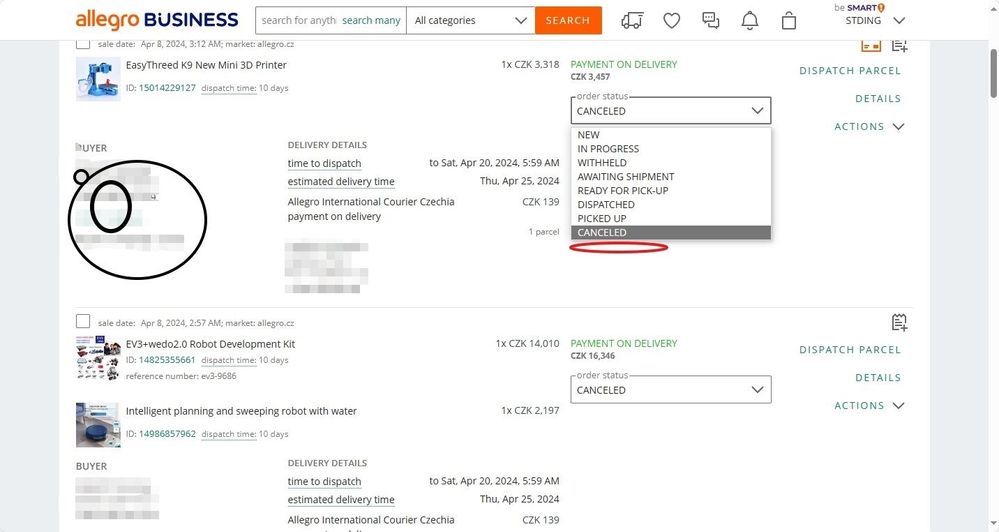Click estimated delivery time in first order

pyautogui.click(x=341, y=182)
